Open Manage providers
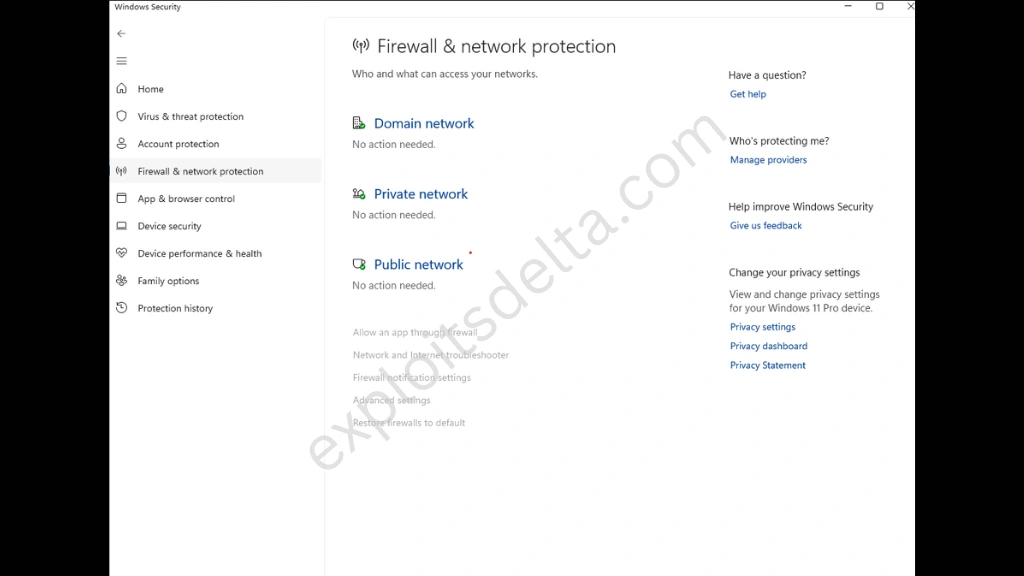1024x576 pixels. click(768, 159)
